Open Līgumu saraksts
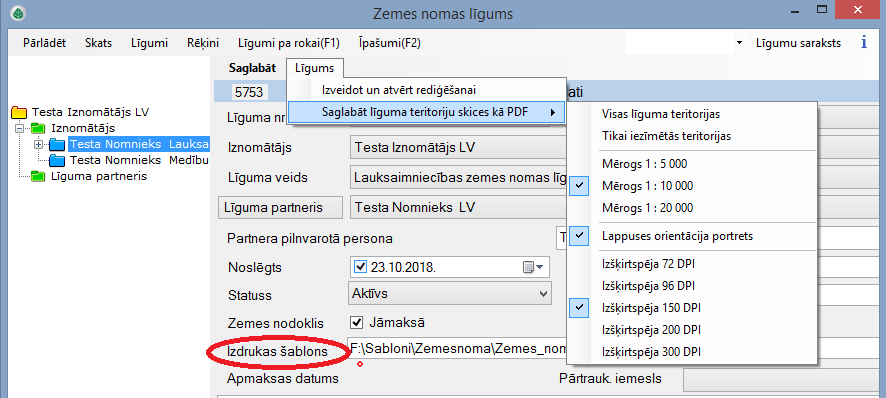Screen dimensions: 886x398 798,43
